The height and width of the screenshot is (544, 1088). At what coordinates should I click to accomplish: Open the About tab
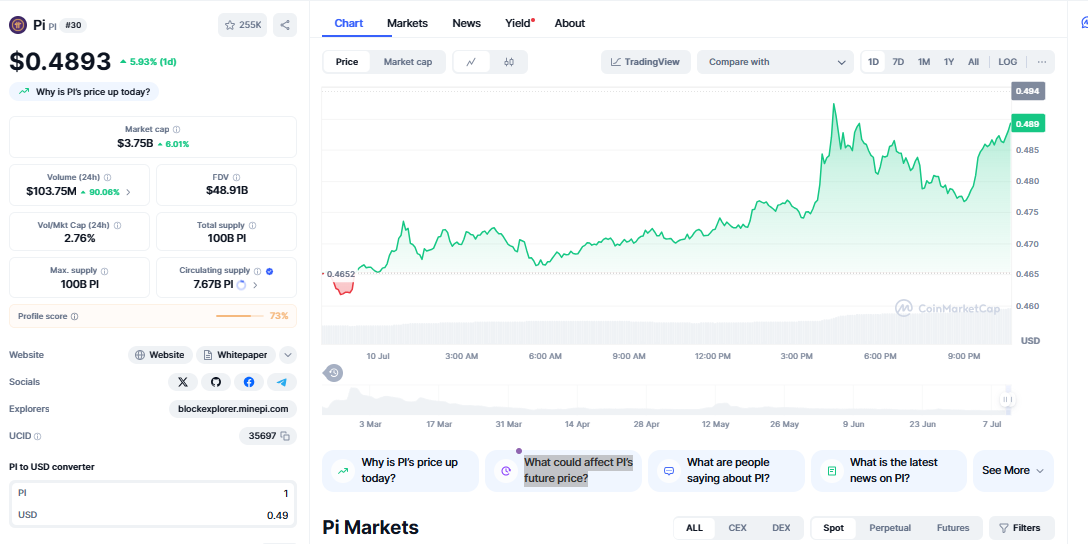click(x=570, y=23)
